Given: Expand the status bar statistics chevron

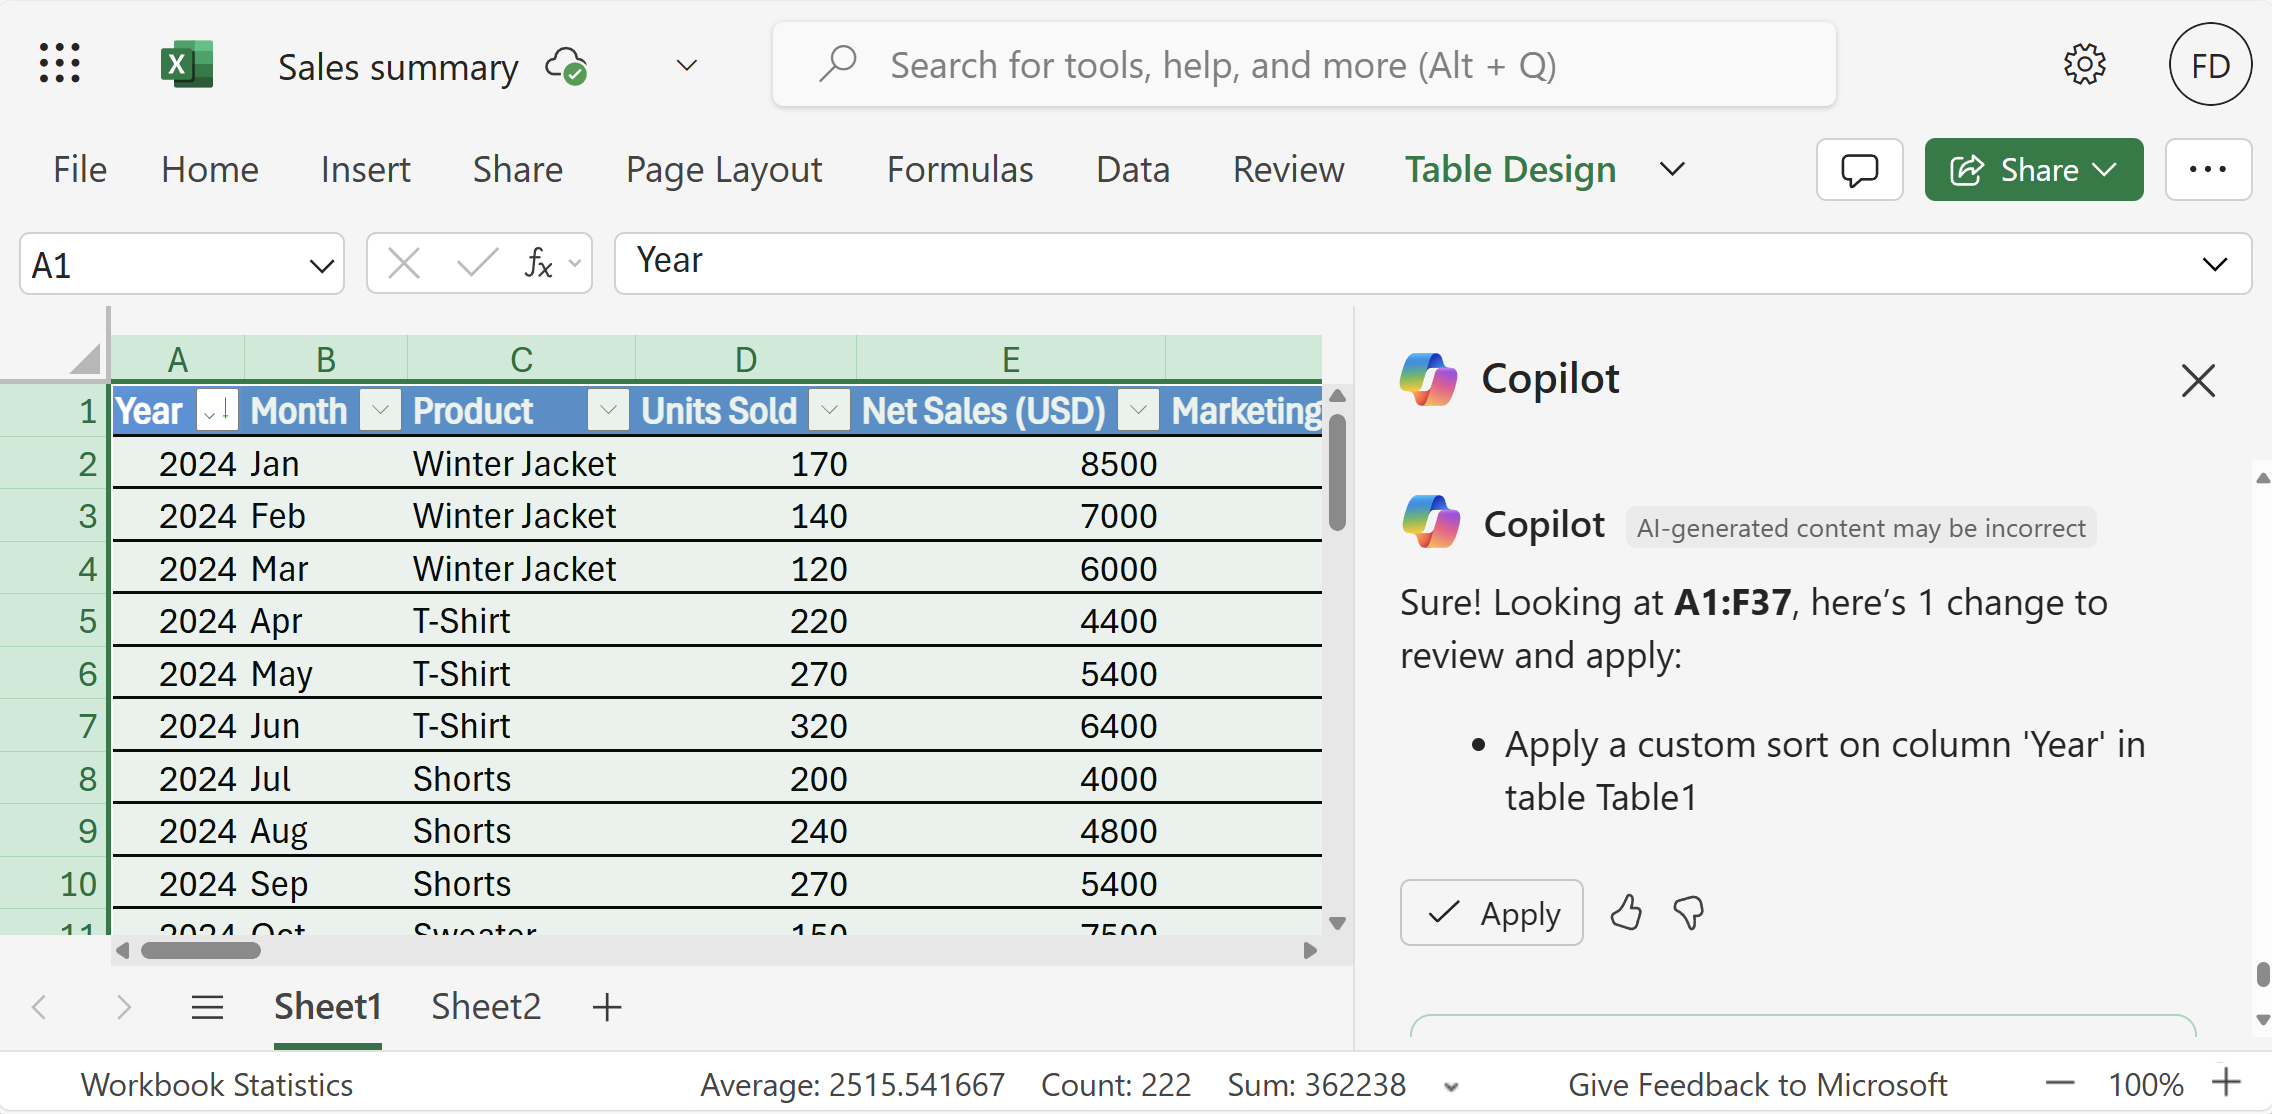Looking at the screenshot, I should (1452, 1086).
